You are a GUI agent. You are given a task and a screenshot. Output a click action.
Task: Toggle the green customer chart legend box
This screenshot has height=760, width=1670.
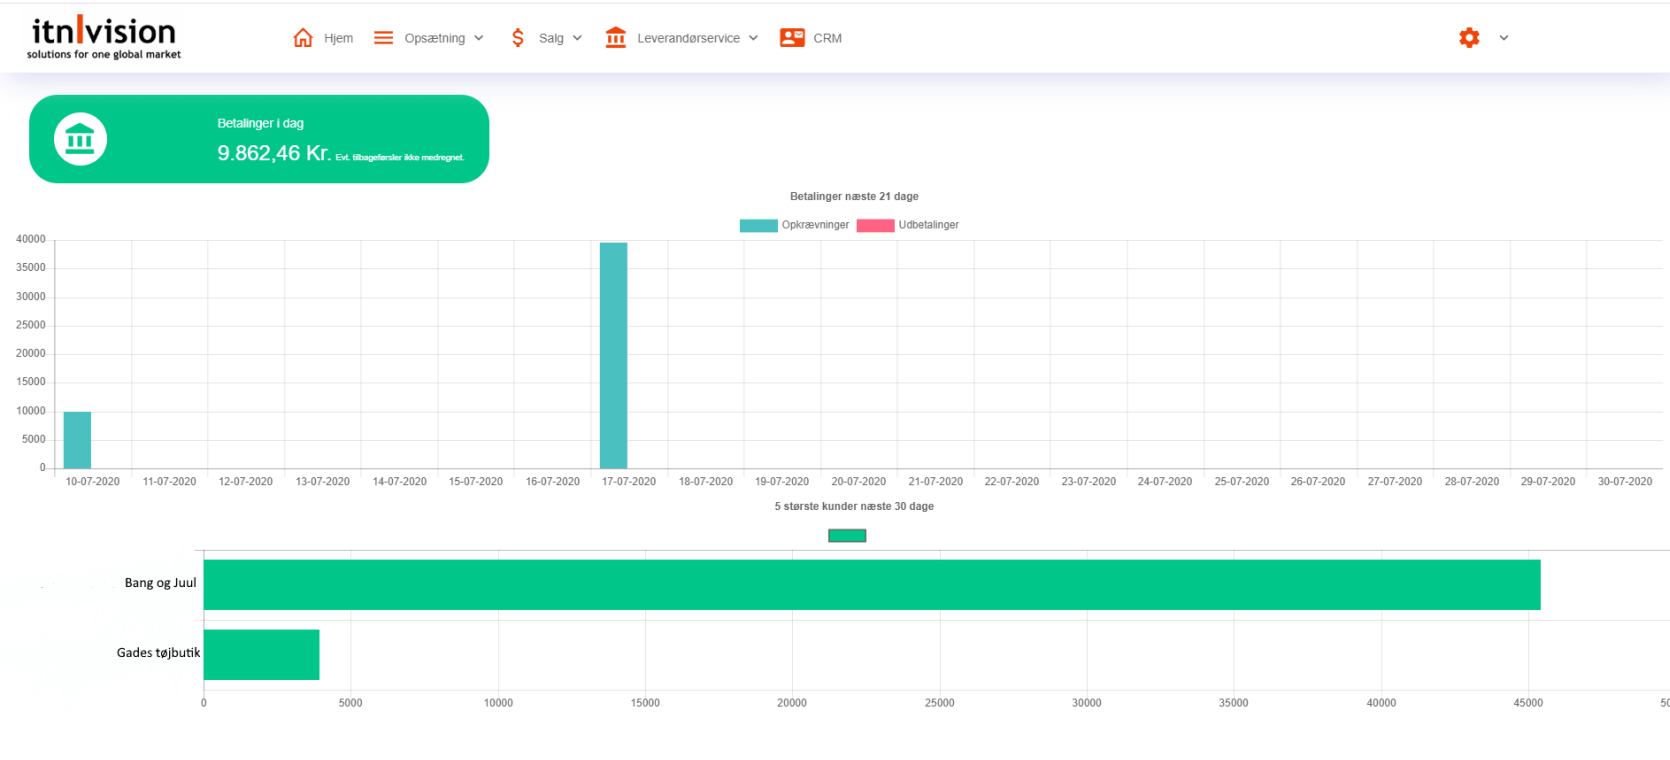click(847, 536)
